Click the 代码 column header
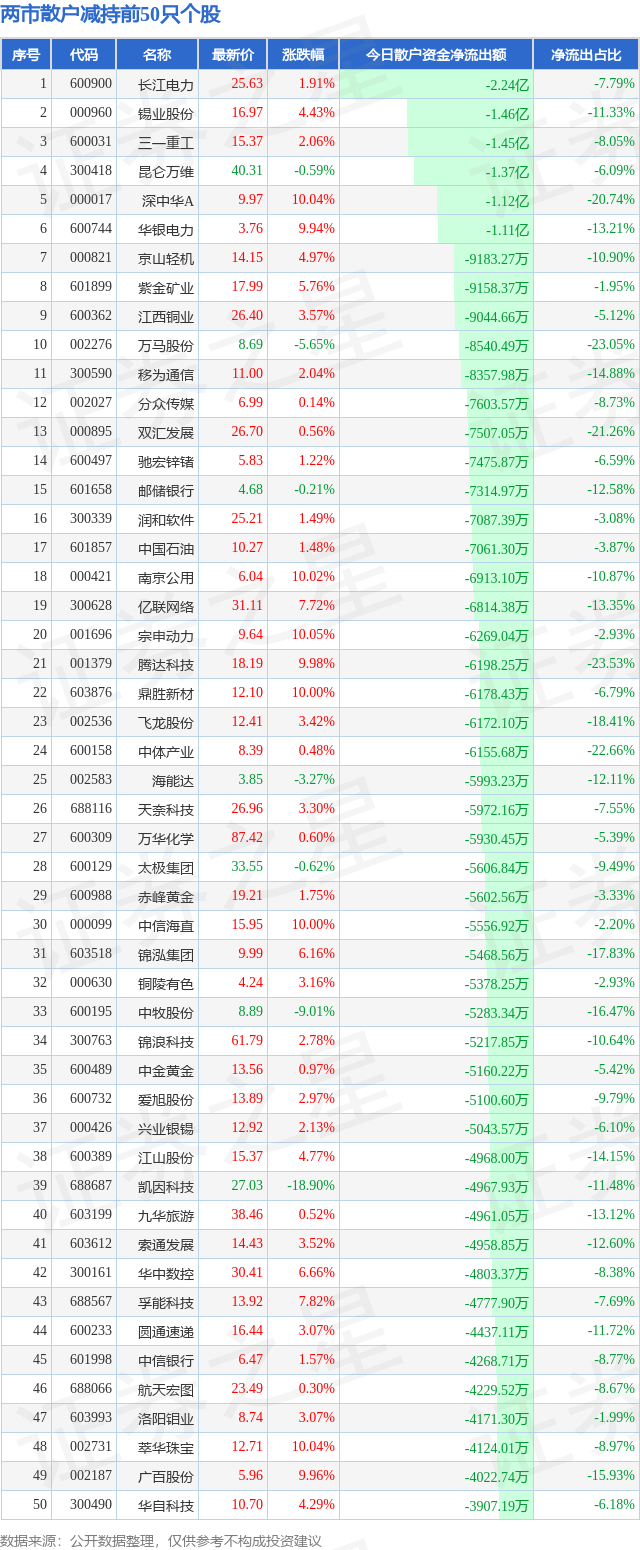Screen dimensions: 640x1550 coord(84,55)
